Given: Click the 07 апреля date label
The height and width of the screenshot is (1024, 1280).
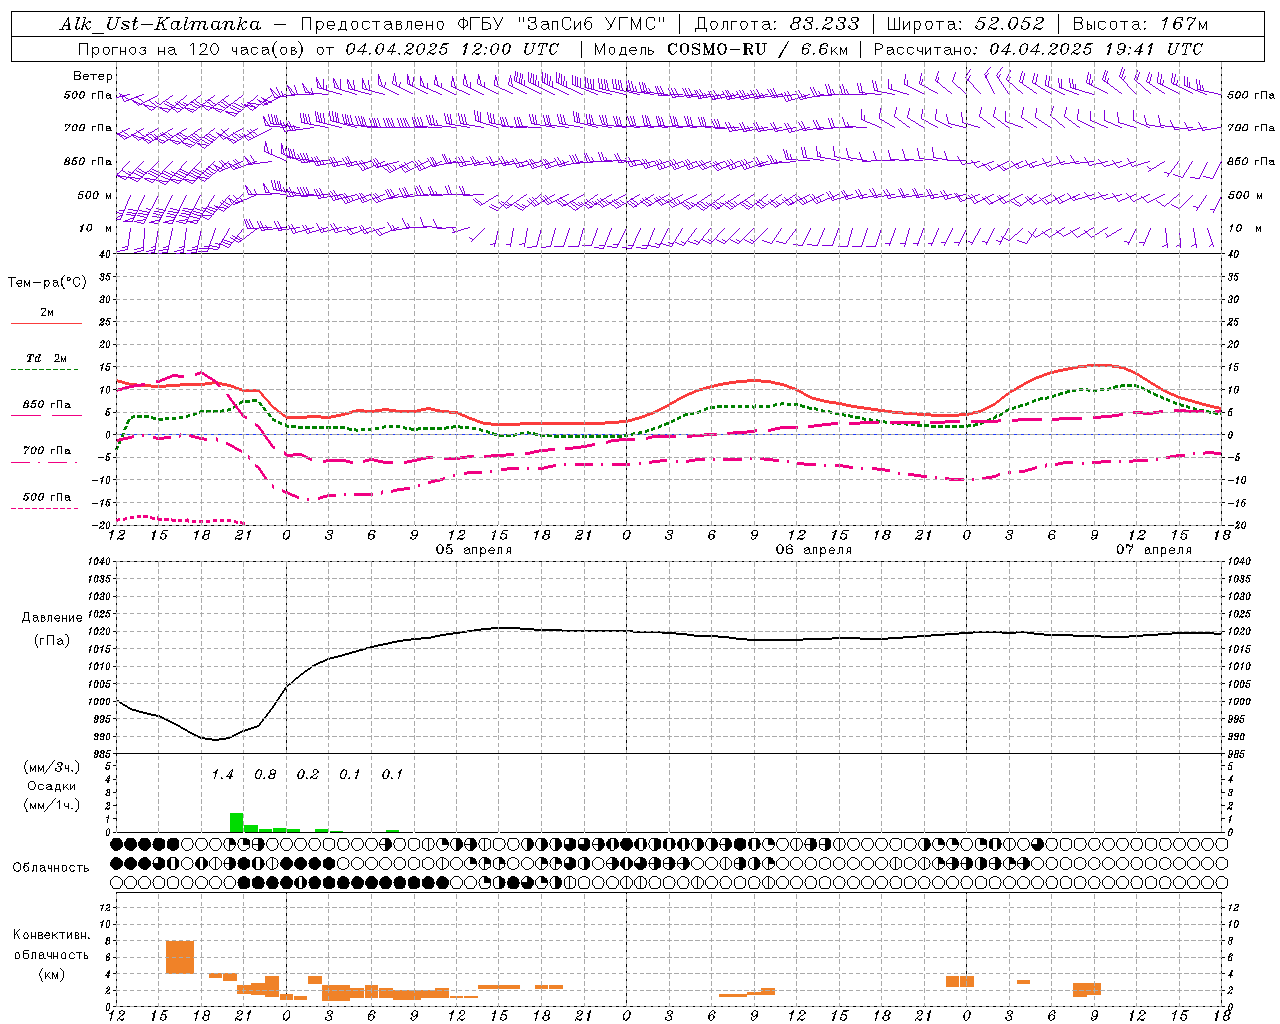Looking at the screenshot, I should [x=1154, y=550].
